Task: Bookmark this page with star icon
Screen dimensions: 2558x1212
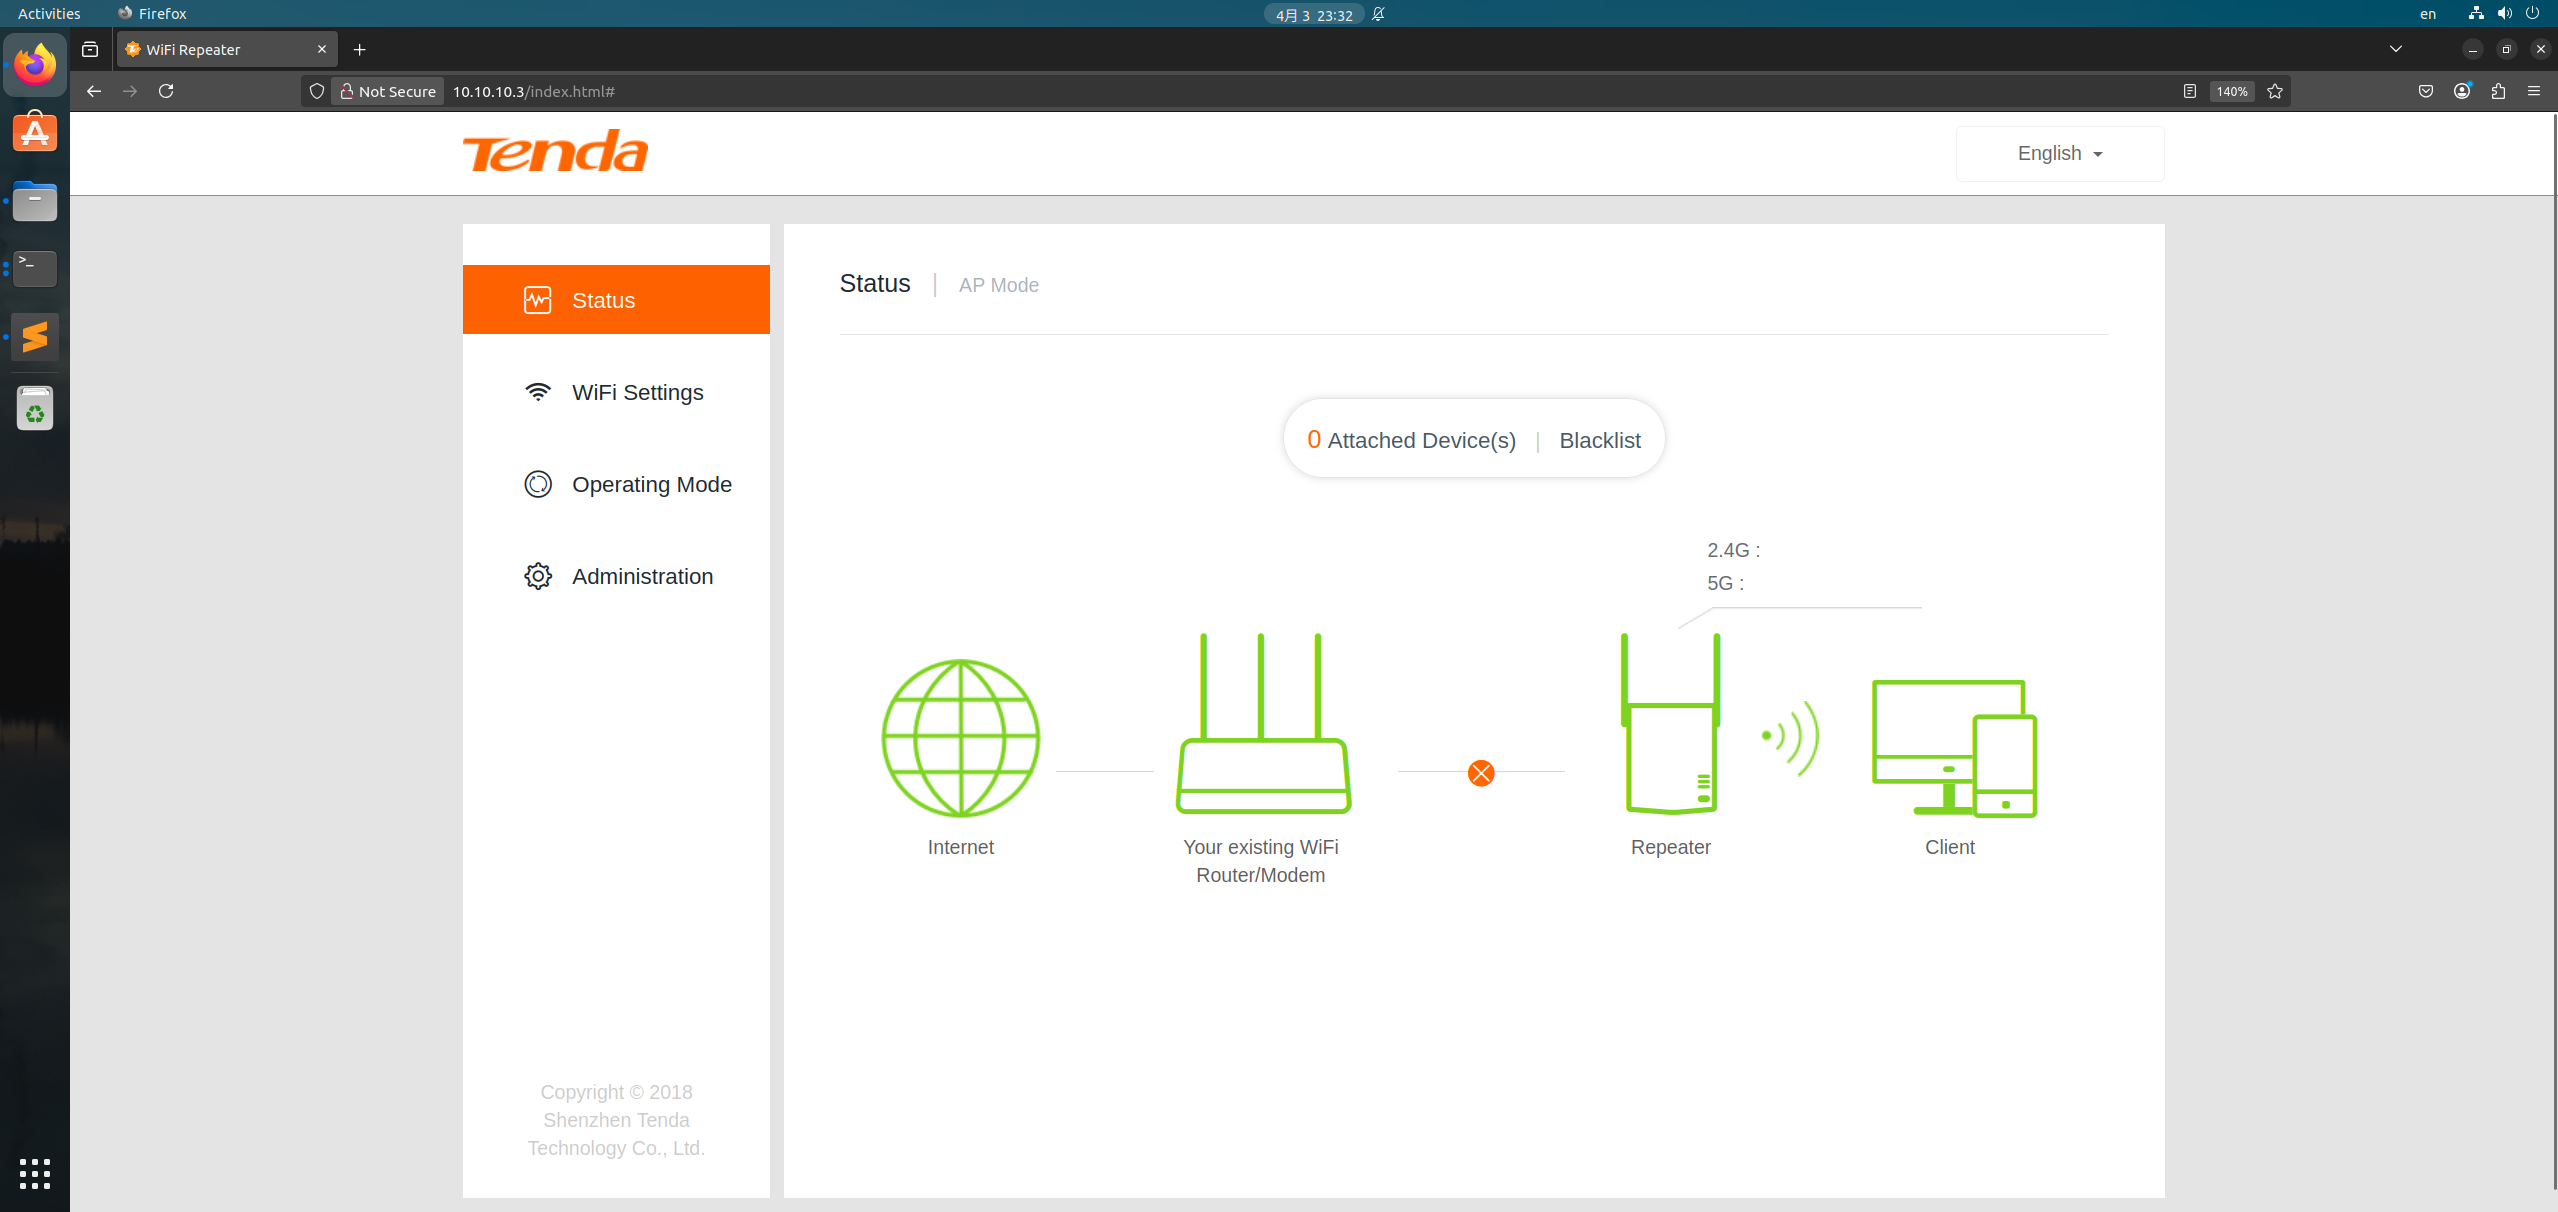Action: click(x=2275, y=91)
